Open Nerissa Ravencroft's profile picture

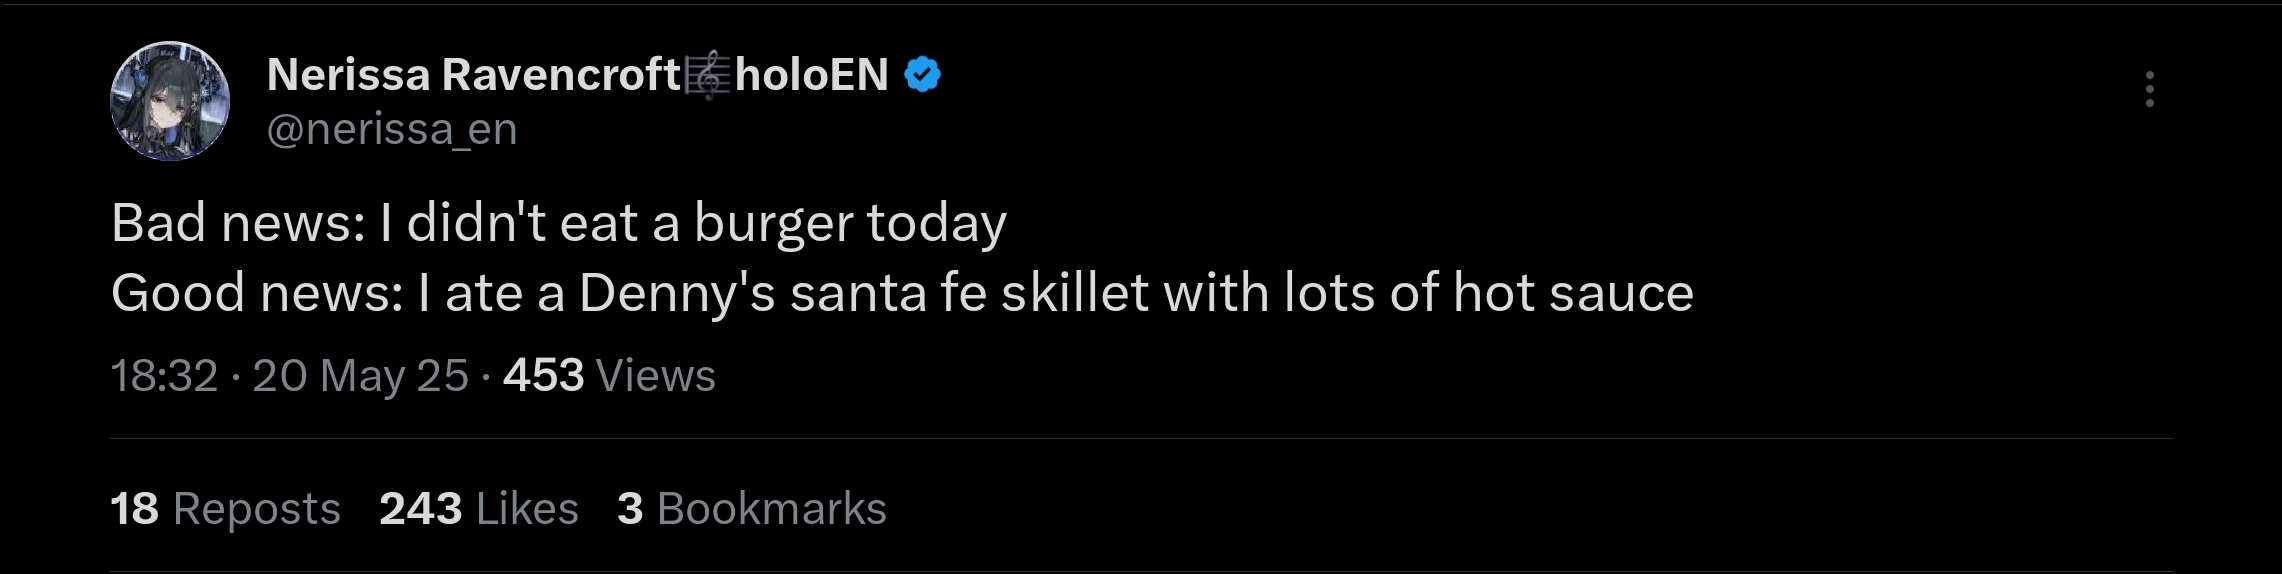(x=170, y=101)
